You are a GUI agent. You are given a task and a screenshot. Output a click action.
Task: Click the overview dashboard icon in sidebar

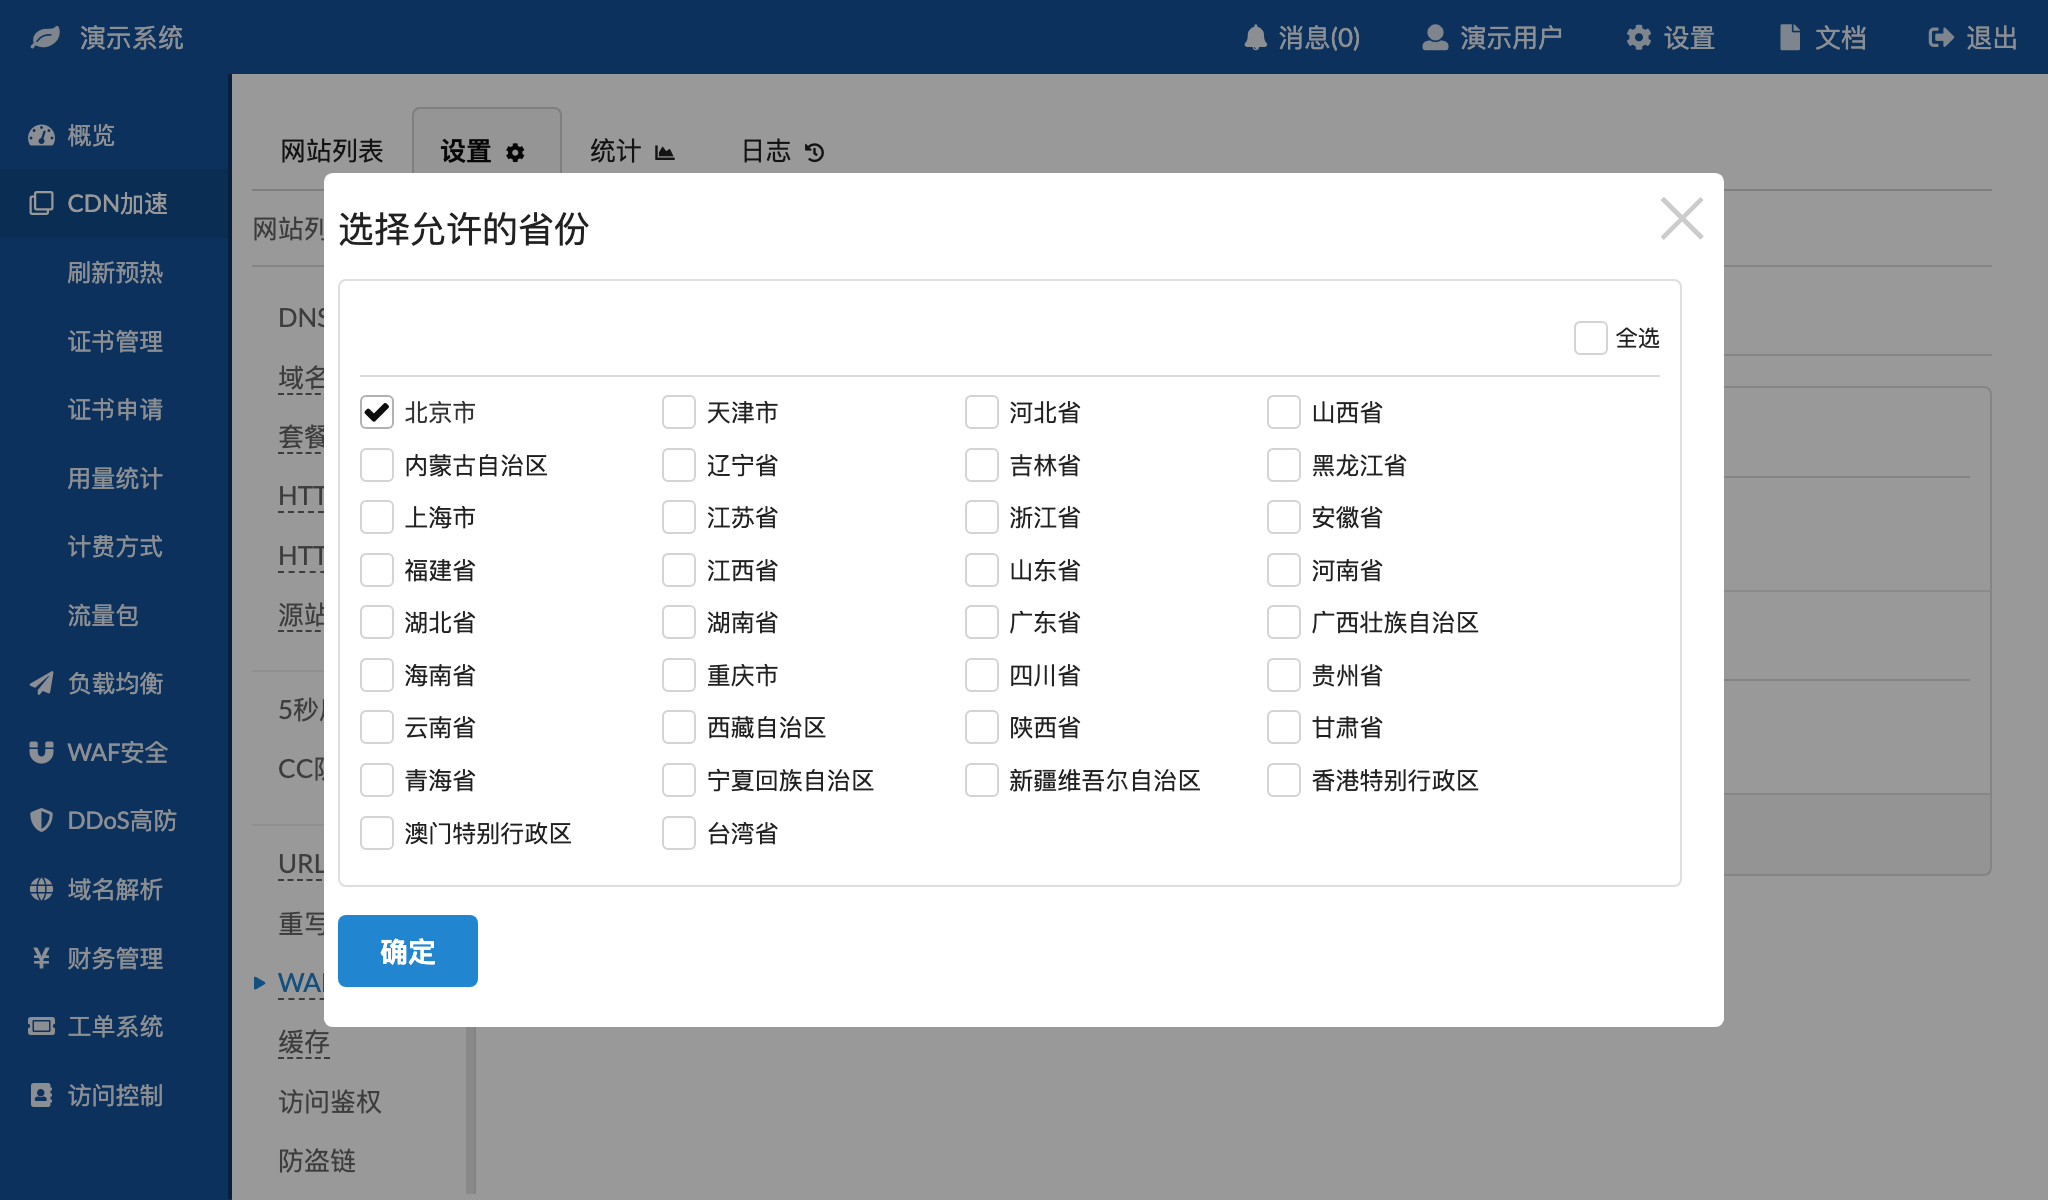[41, 135]
